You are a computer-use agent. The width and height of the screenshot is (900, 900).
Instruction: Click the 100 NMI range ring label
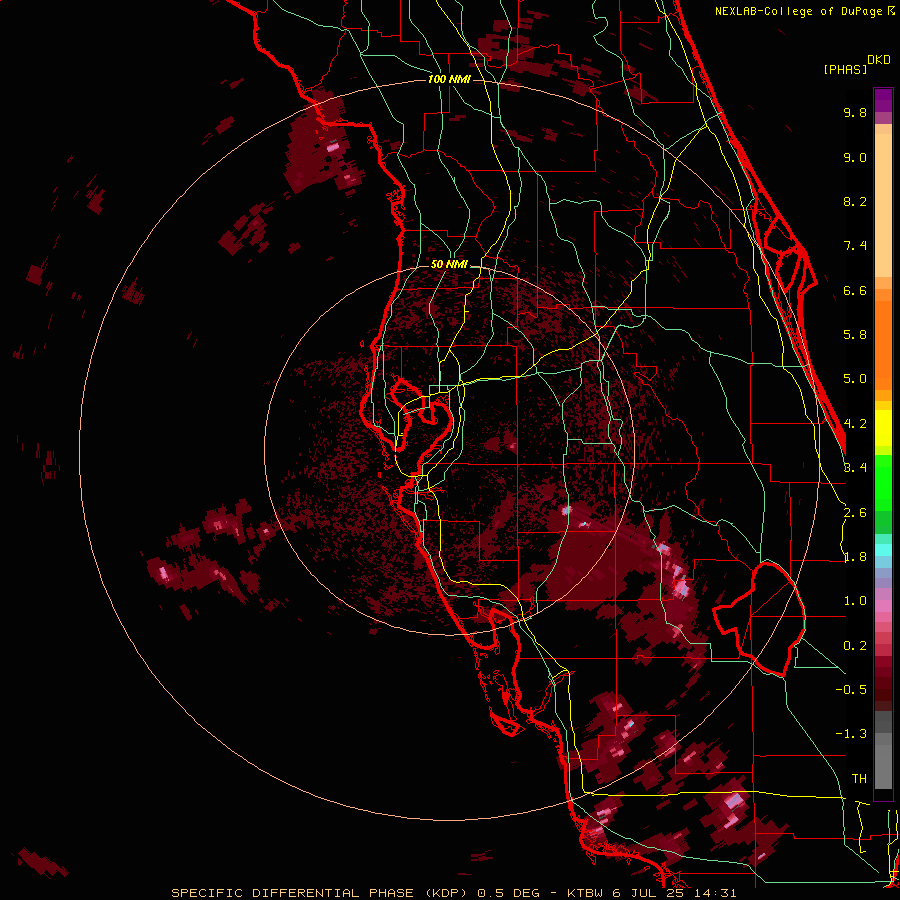449,79
